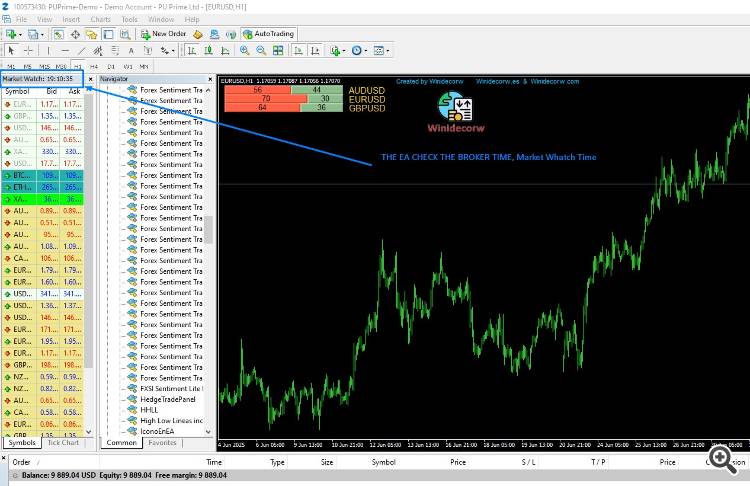Open the Charts menu
Viewport: 750px width, 486px height.
[100, 20]
